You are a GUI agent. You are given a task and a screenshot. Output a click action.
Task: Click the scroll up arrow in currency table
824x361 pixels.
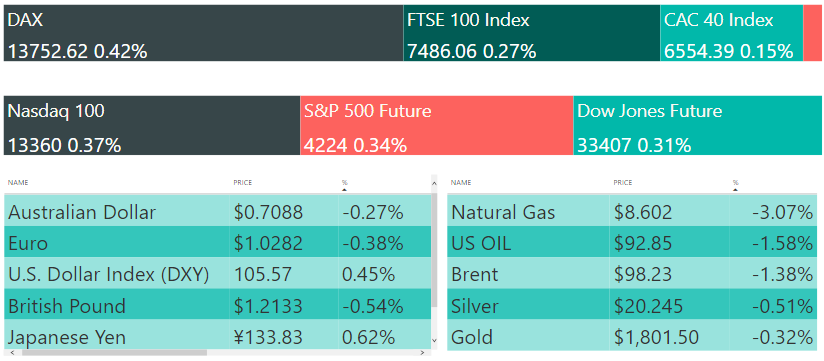click(434, 183)
